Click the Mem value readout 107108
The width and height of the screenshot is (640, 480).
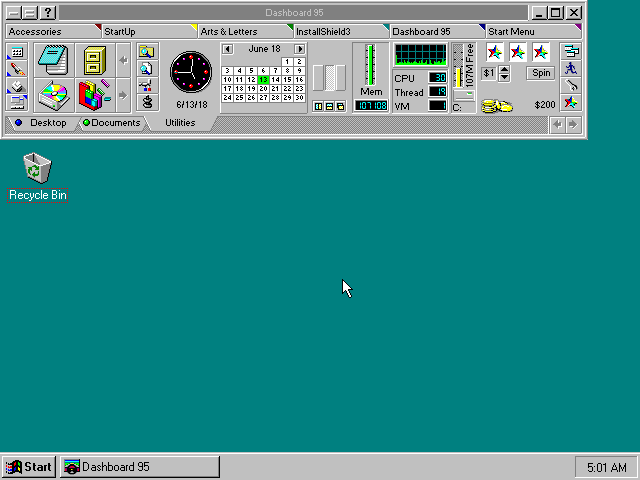(x=371, y=106)
